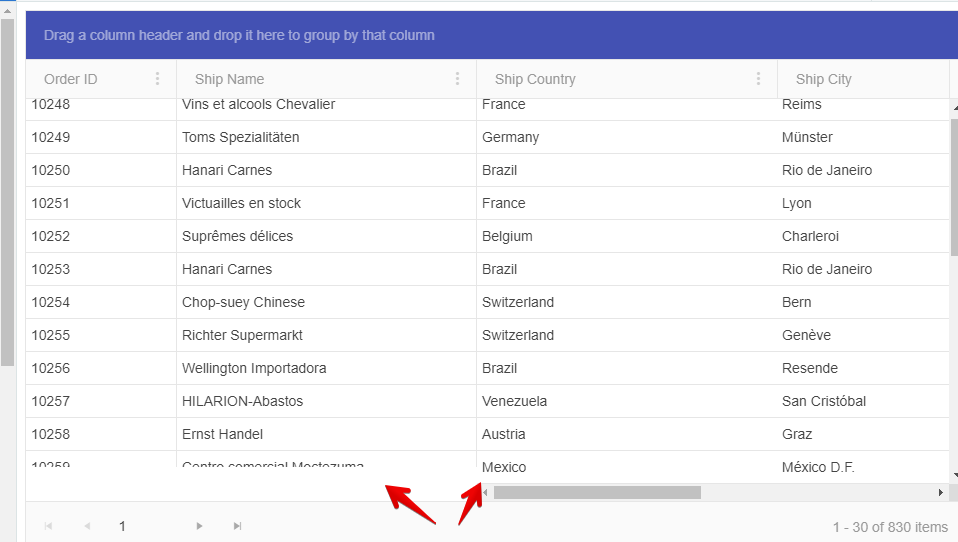This screenshot has height=542, width=958.
Task: Go to last page pager icon
Action: [237, 526]
